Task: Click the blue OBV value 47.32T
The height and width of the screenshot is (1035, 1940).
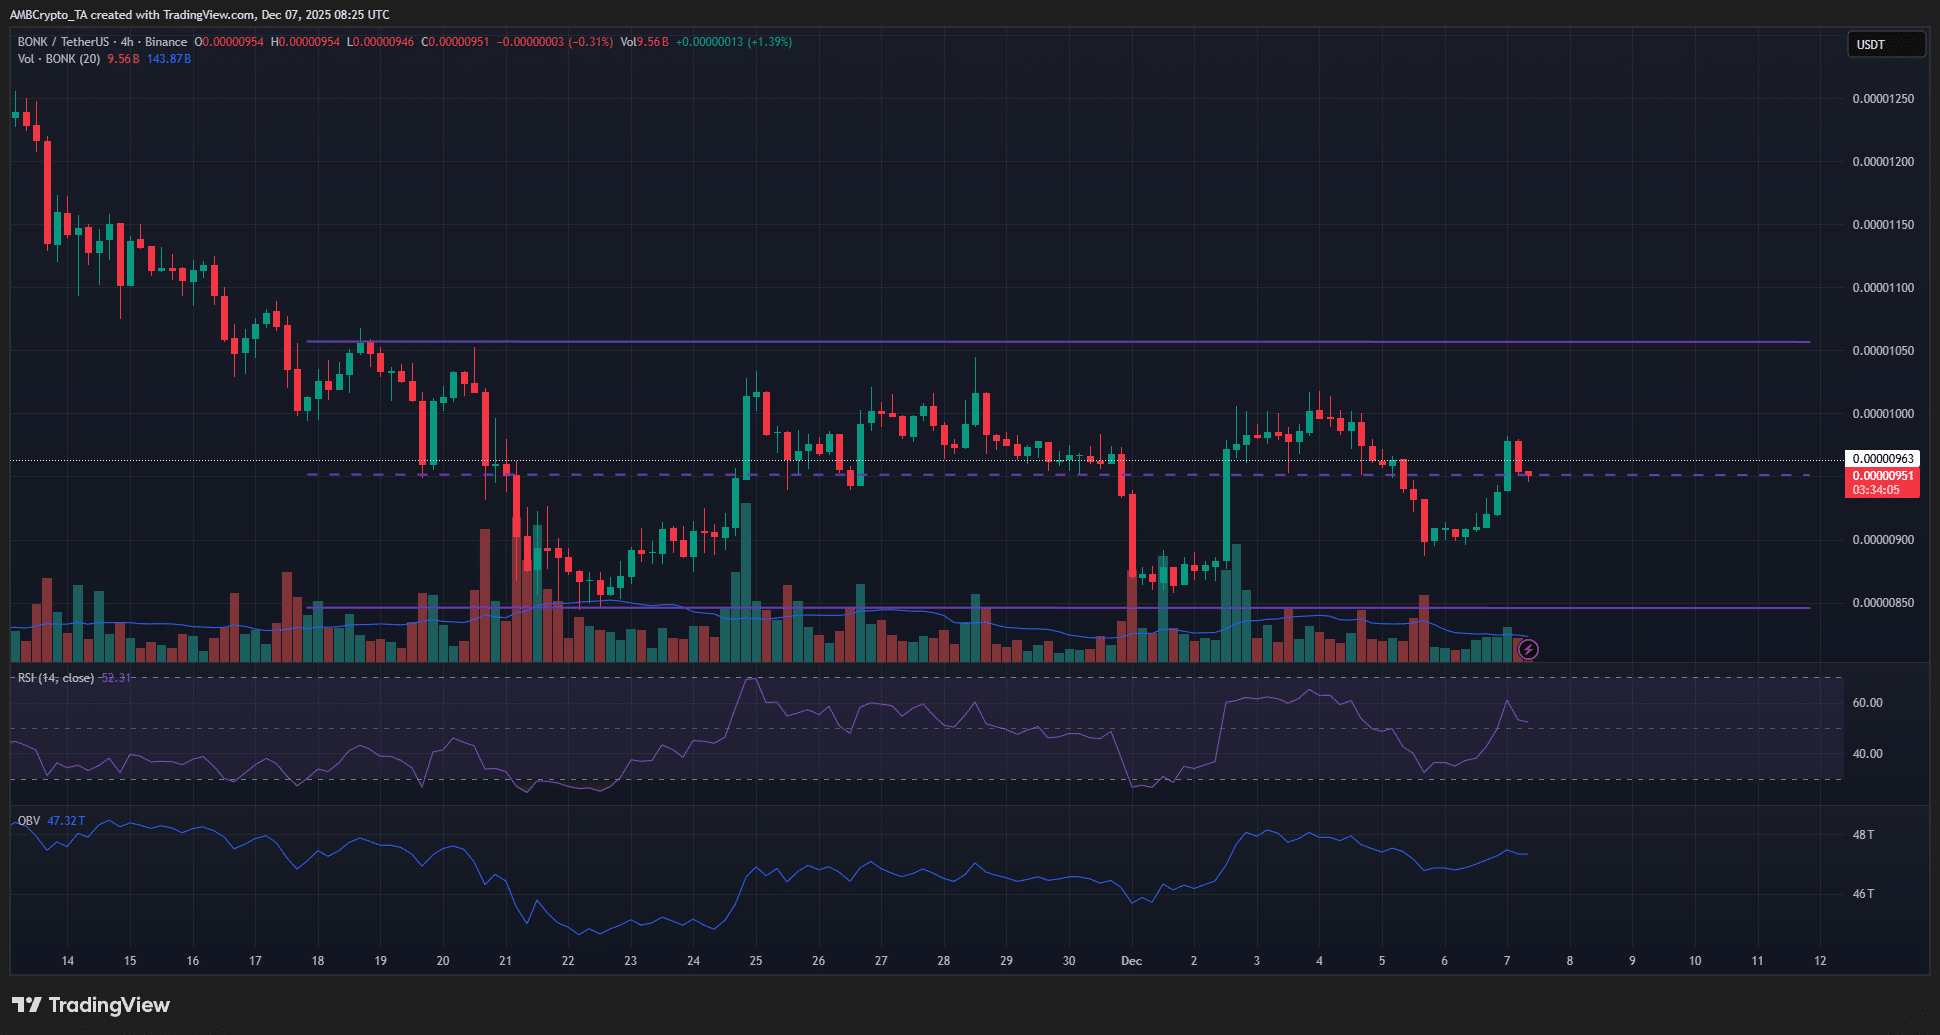Action: click(66, 820)
